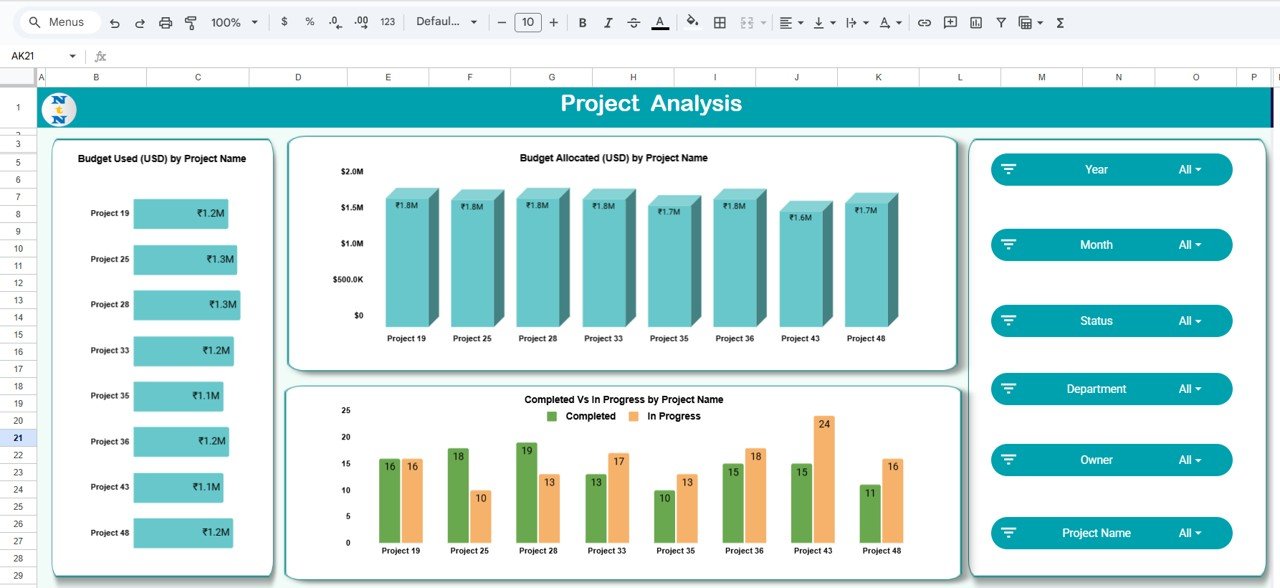Click the Insert chart icon

(976, 22)
